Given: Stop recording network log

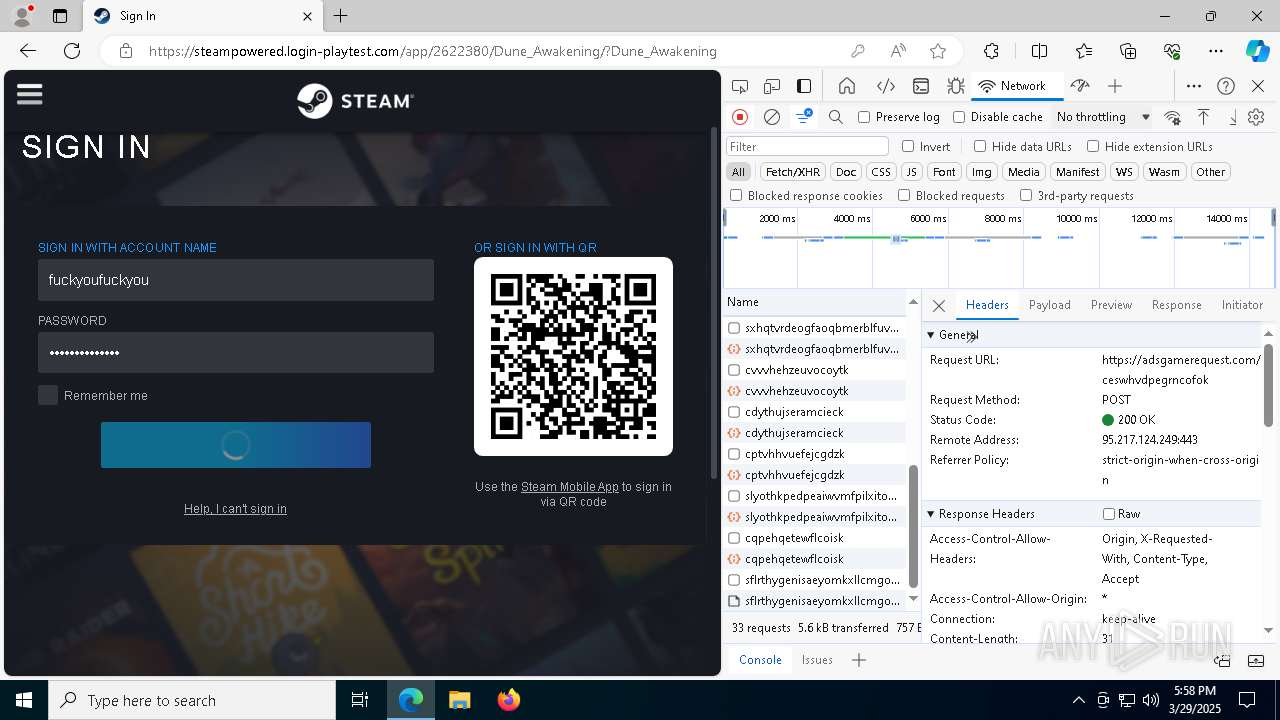Looking at the screenshot, I should [740, 117].
